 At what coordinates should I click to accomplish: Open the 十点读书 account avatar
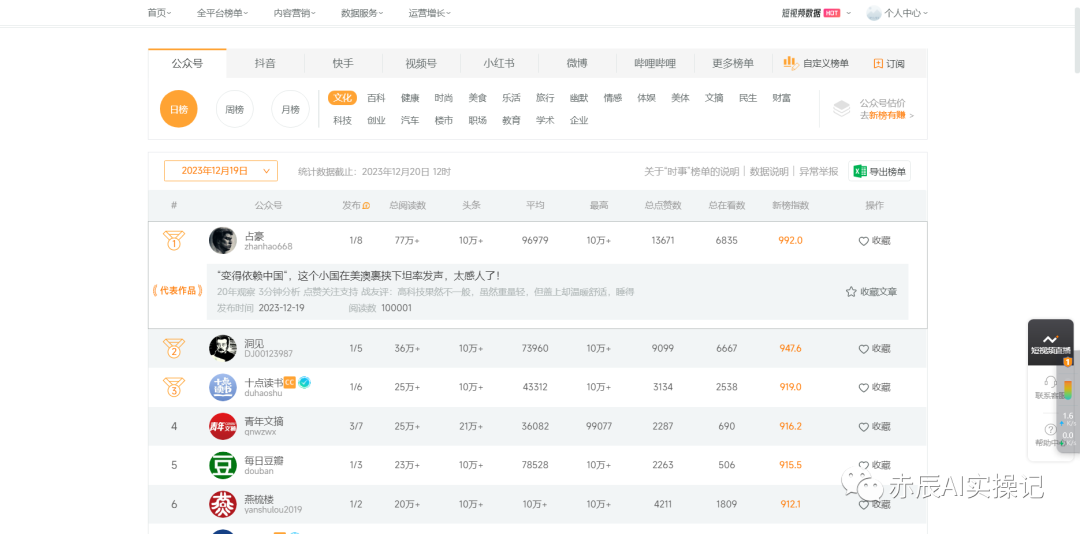tap(222, 387)
